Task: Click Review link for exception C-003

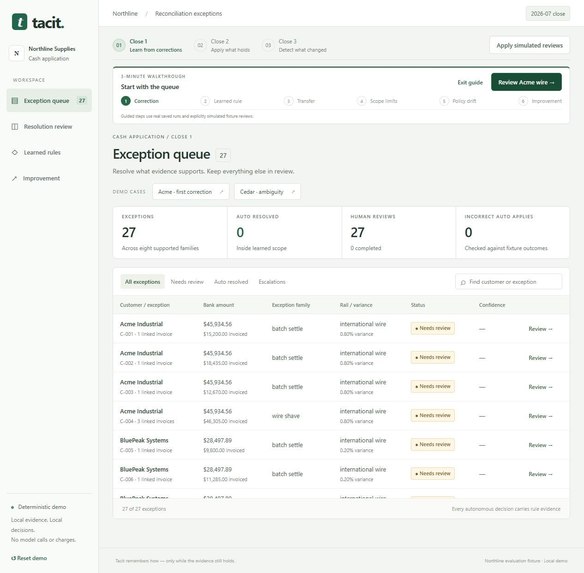Action: [x=540, y=387]
